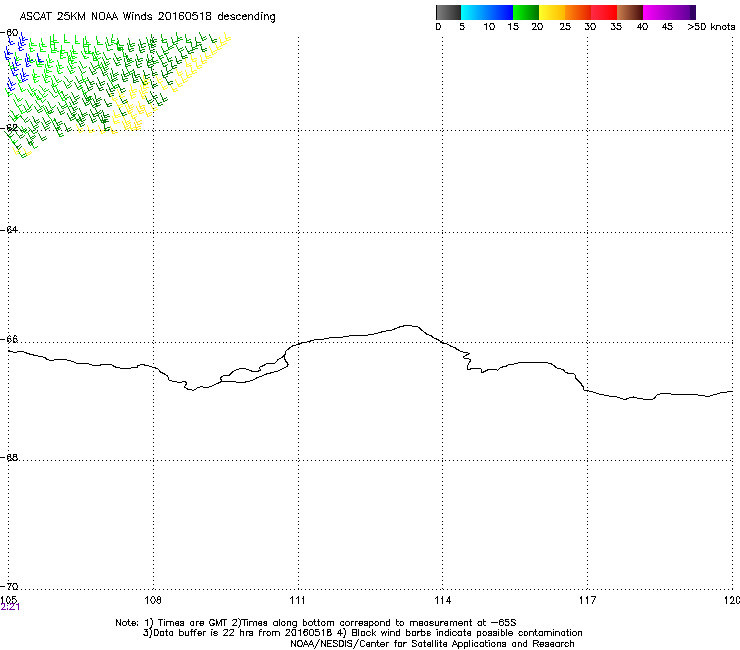This screenshot has height=650, width=740.
Task: Click the red 30-35 knots legend swatch
Action: [604, 12]
